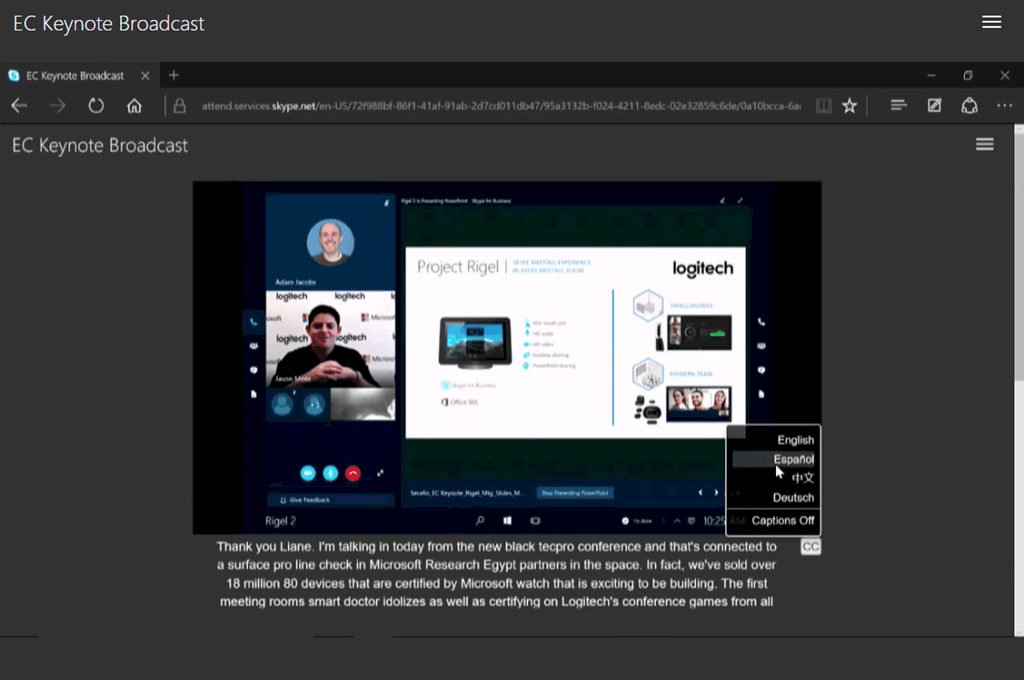The width and height of the screenshot is (1024, 680).
Task: Open a new browser tab
Action: 173,75
